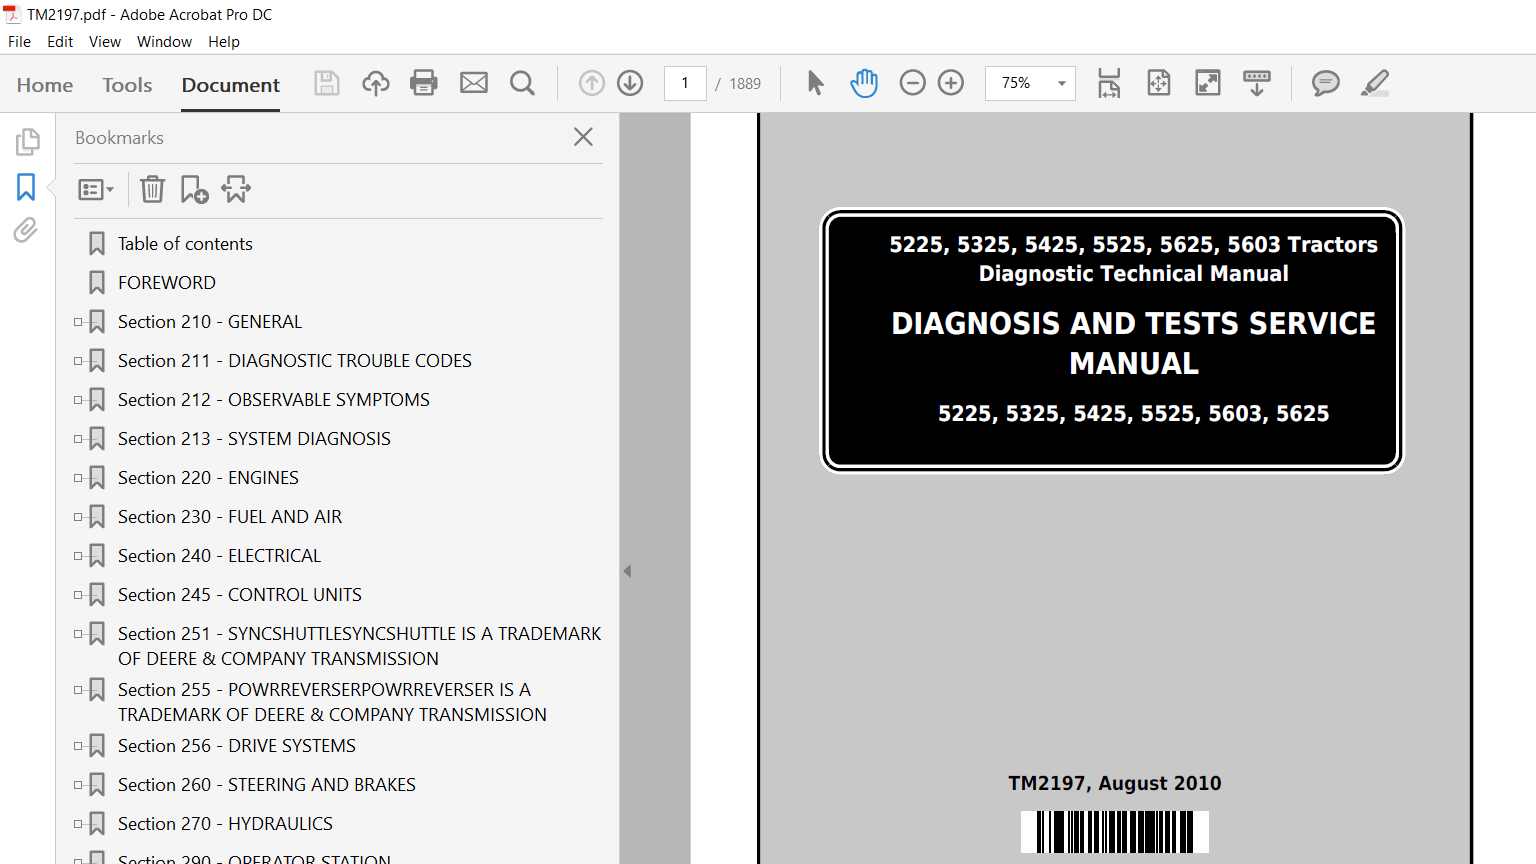The height and width of the screenshot is (864, 1536).
Task: Expand Section 251 SYNCSHUTTLE transmission bookmark
Action: tap(78, 634)
